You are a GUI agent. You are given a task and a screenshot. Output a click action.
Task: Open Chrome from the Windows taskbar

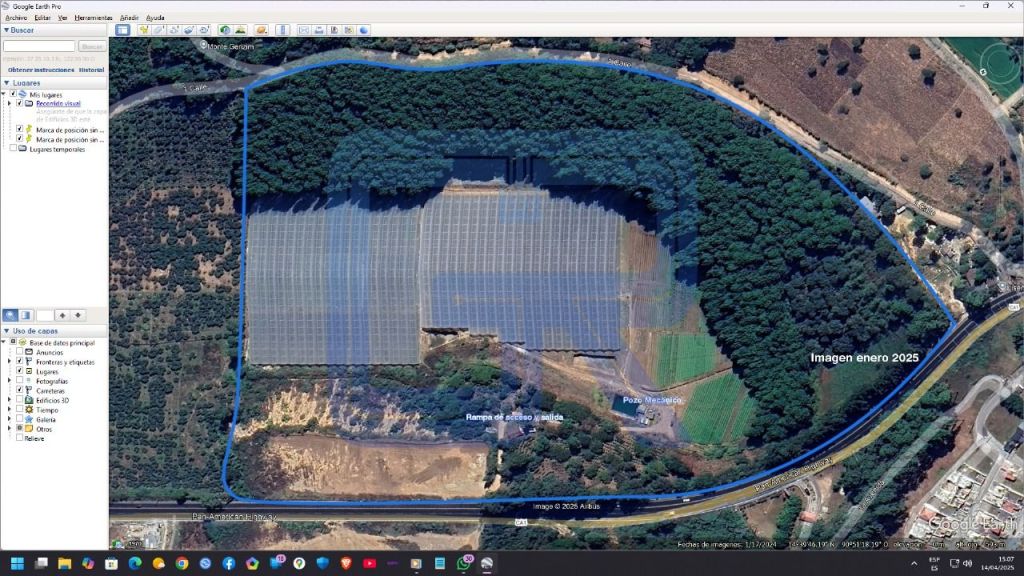[182, 564]
